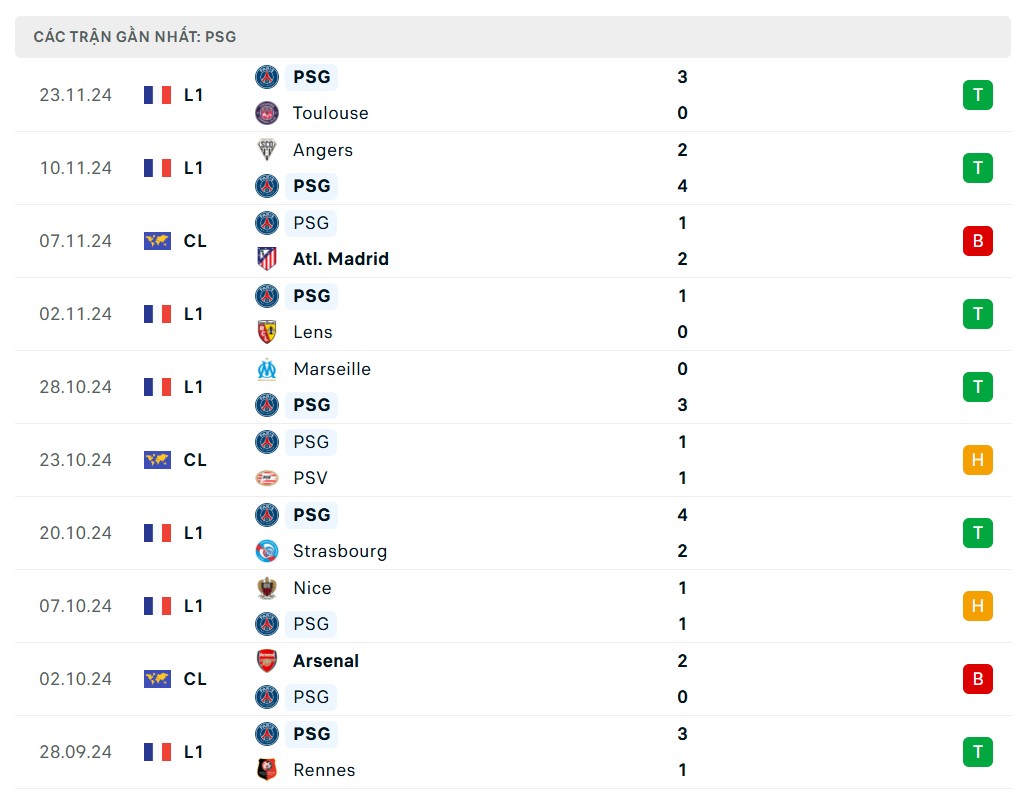Select the Toulouse team logo

pos(266,113)
